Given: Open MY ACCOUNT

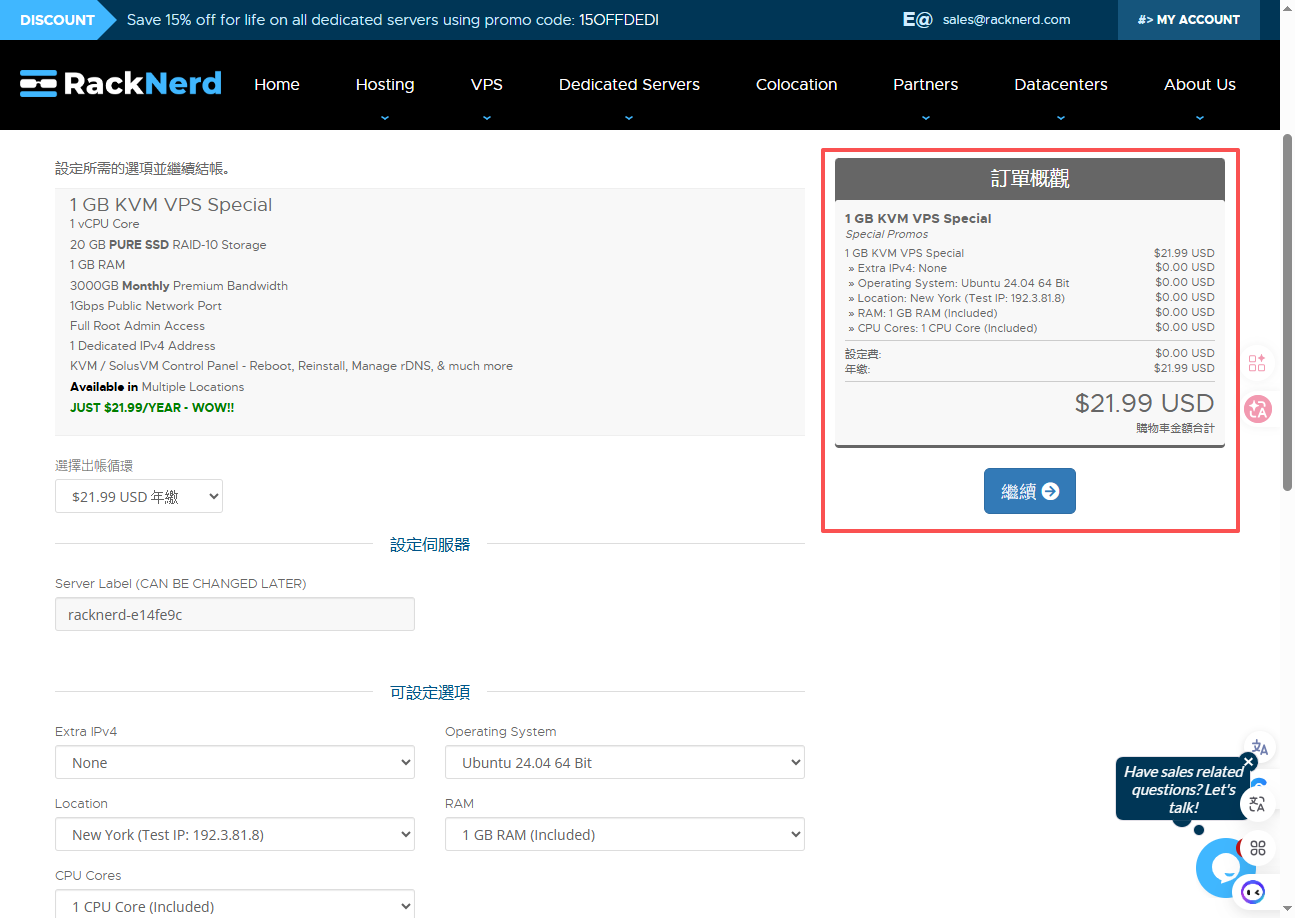Looking at the screenshot, I should coord(1189,20).
